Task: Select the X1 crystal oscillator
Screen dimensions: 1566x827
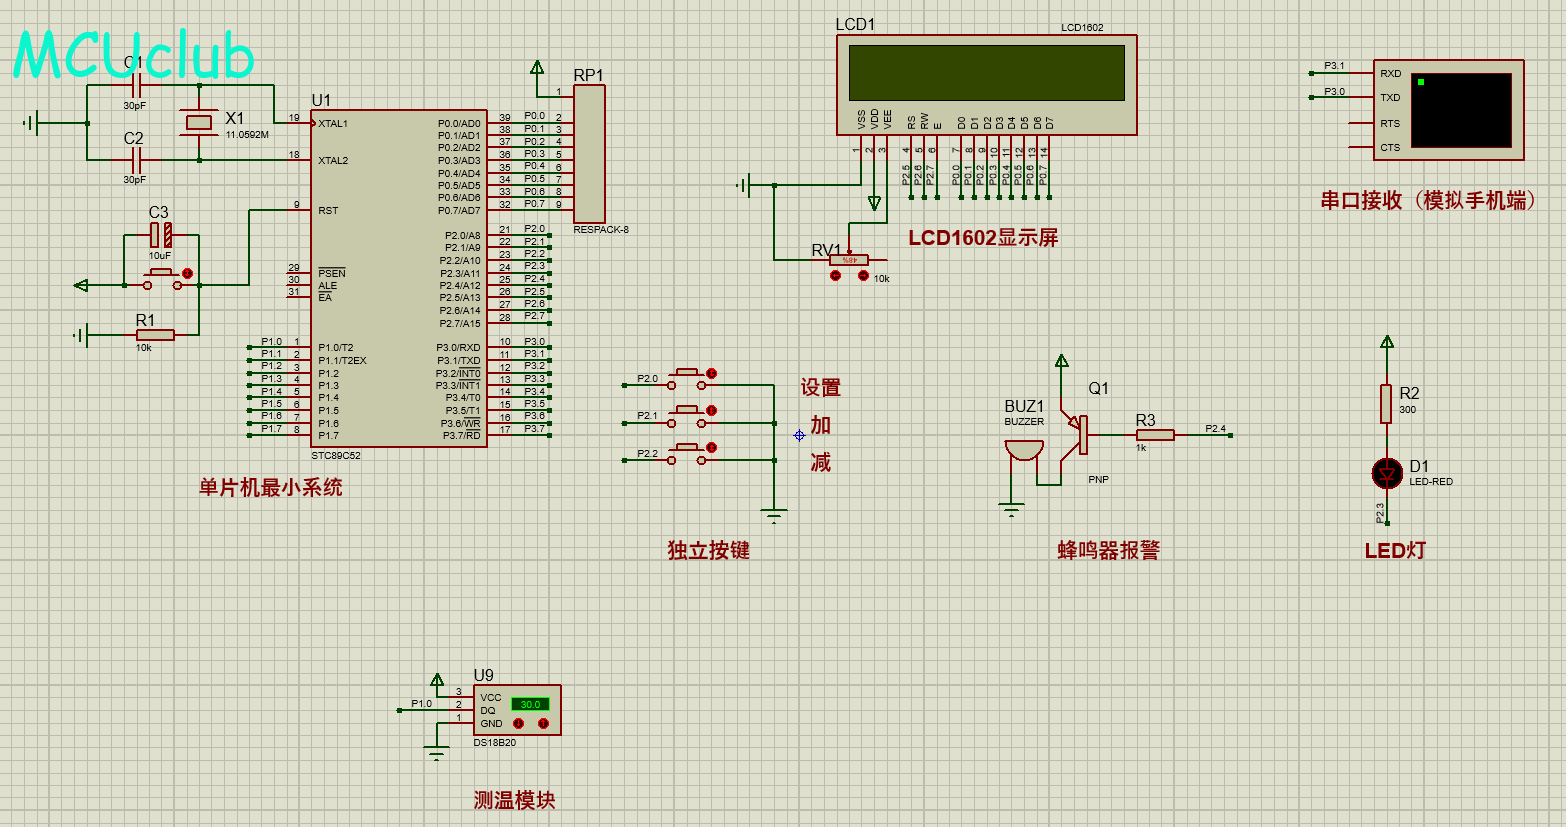Action: coord(200,123)
